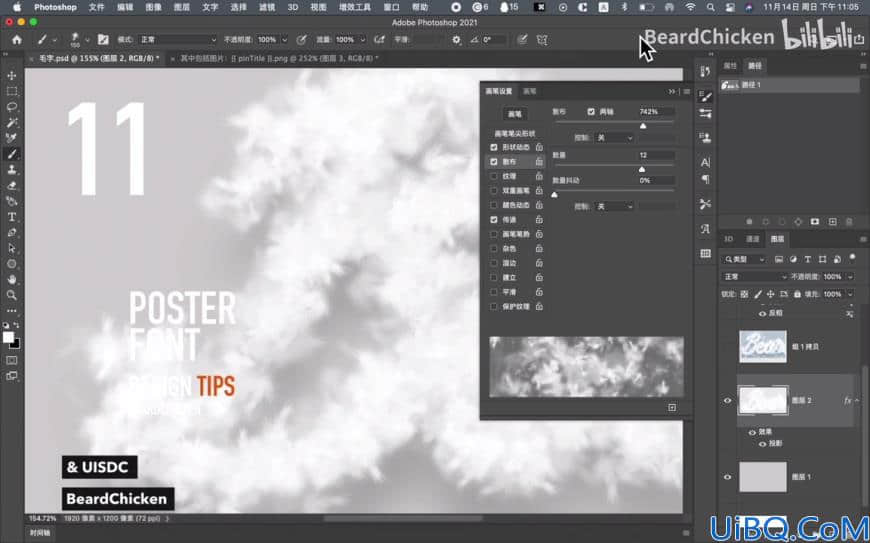
Task: Click the 数量 count slider handle
Action: click(x=642, y=169)
